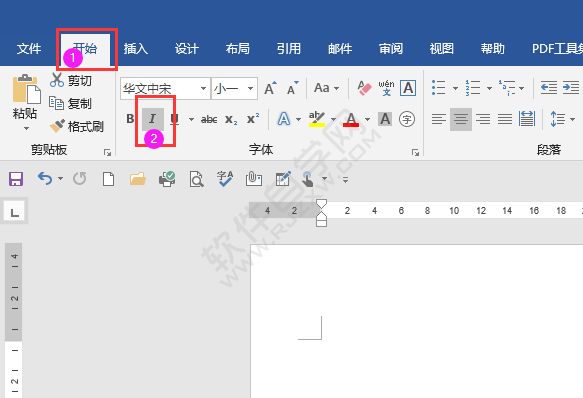Image resolution: width=583 pixels, height=398 pixels.
Task: Toggle bold formatting
Action: click(x=130, y=119)
